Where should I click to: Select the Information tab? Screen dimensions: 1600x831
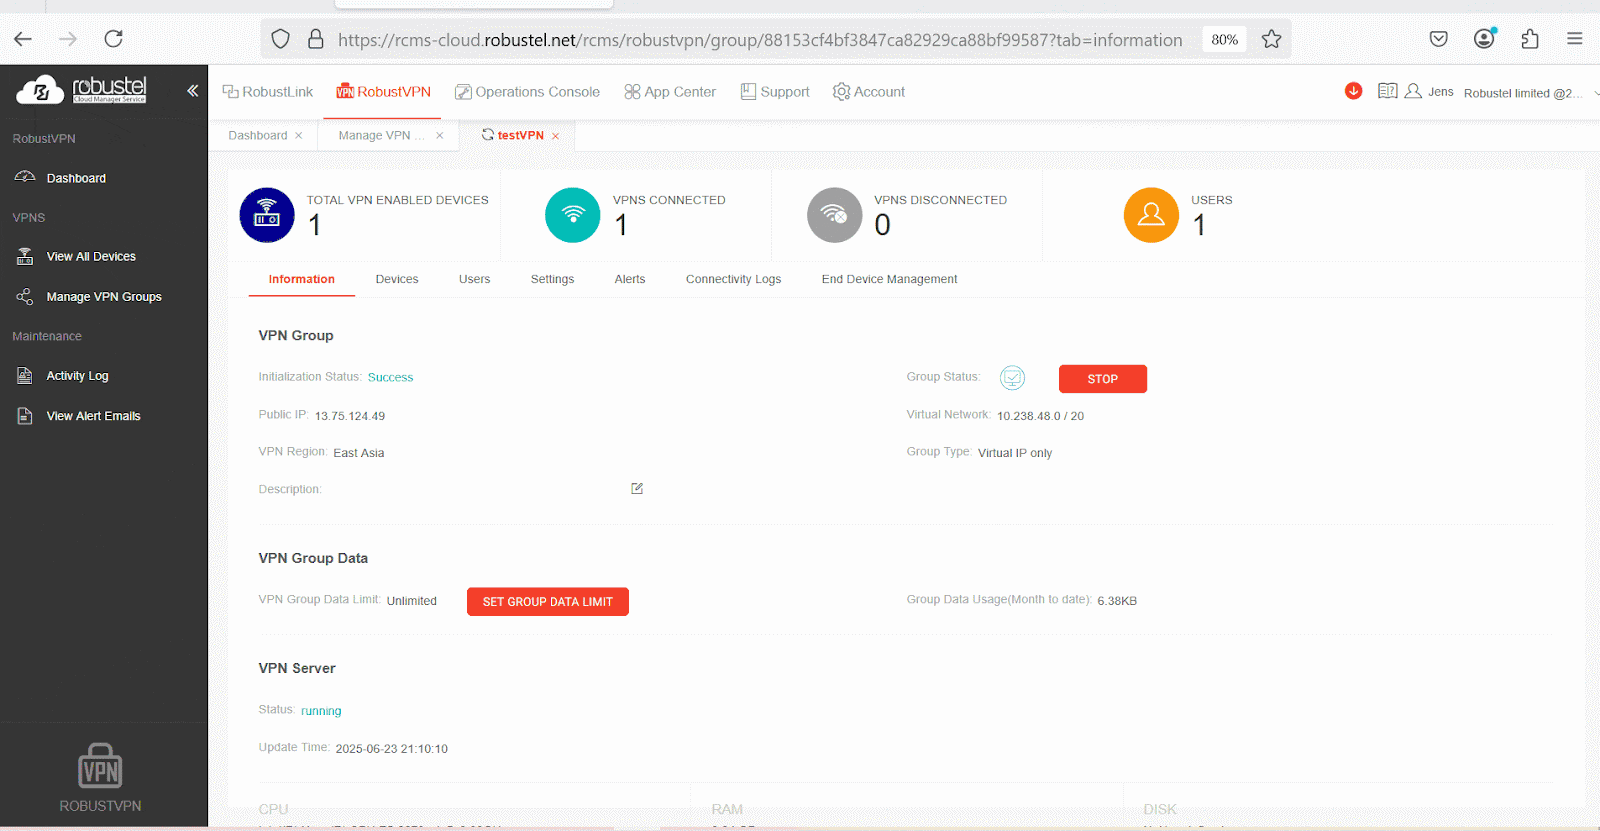(301, 279)
